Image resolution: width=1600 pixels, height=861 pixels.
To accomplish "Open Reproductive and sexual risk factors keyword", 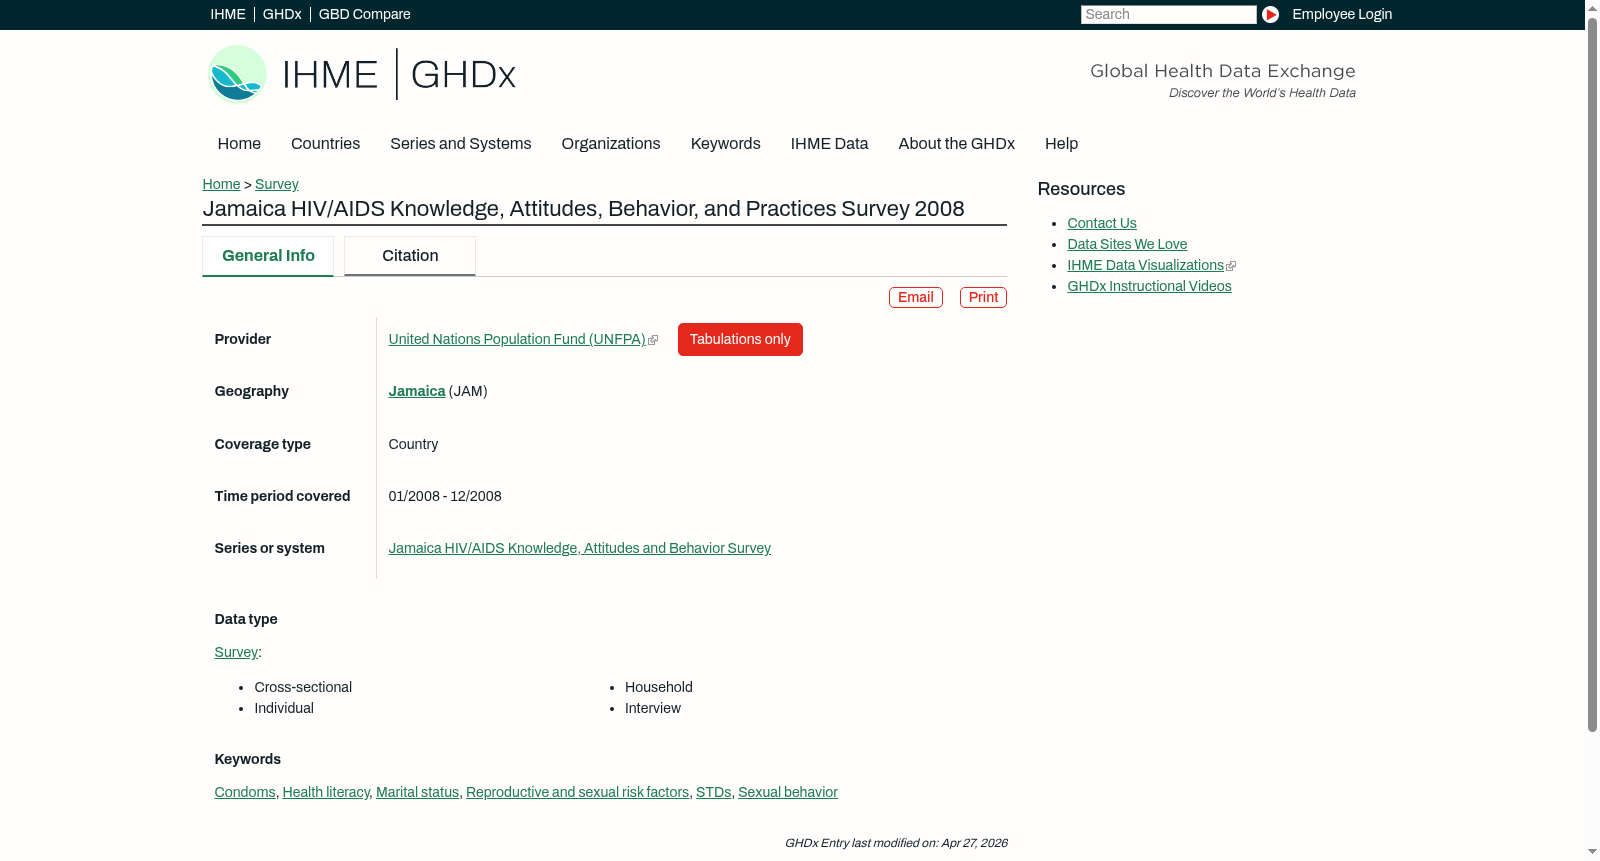I will 577,792.
